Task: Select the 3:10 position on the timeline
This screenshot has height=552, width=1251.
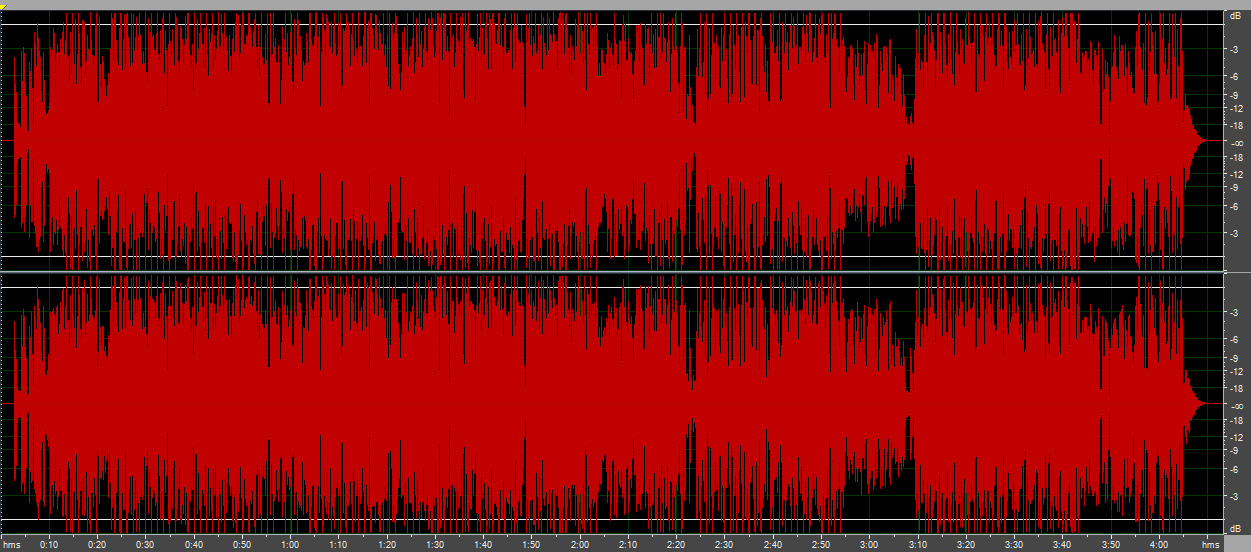Action: click(x=917, y=544)
